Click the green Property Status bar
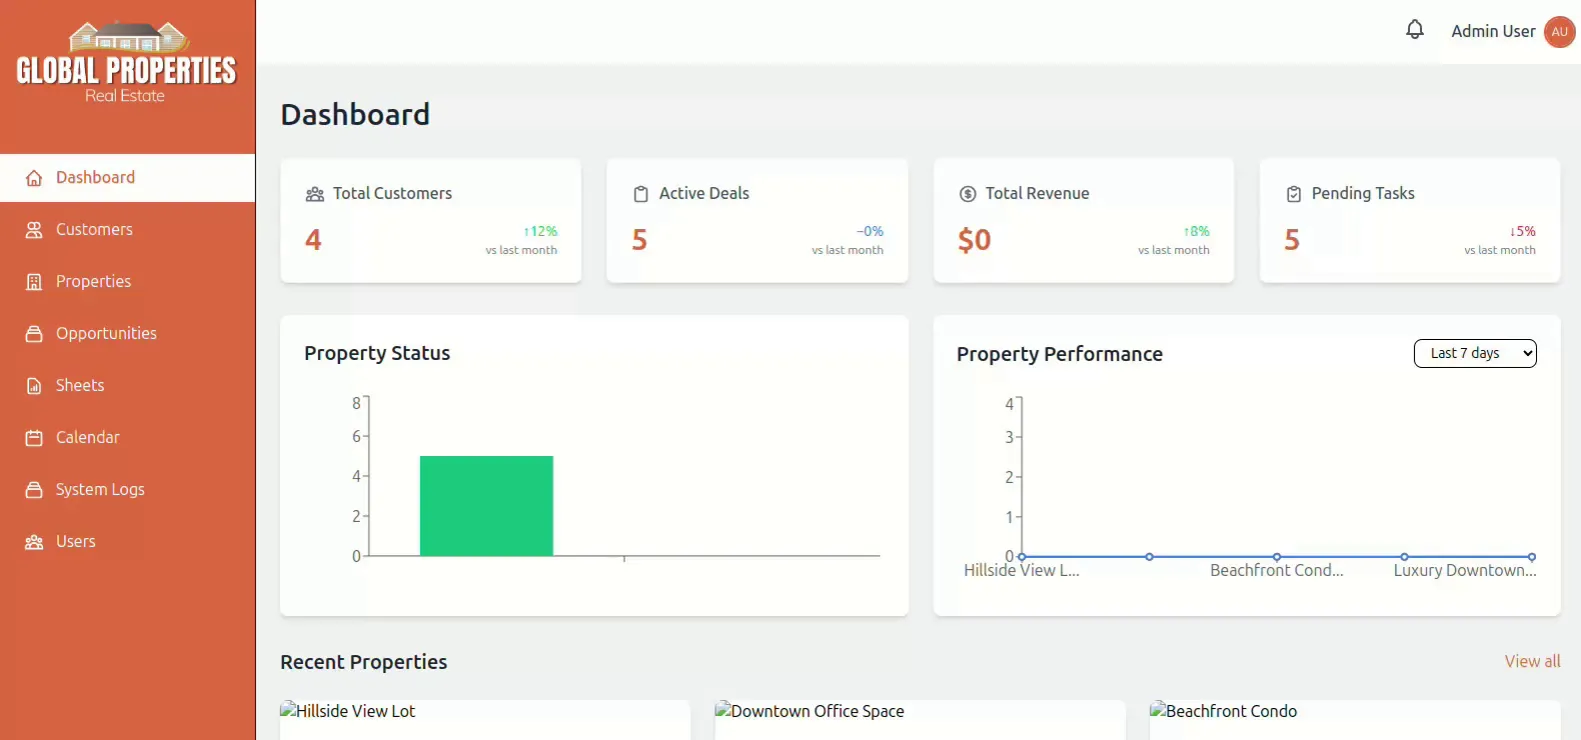Viewport: 1581px width, 740px height. (486, 506)
